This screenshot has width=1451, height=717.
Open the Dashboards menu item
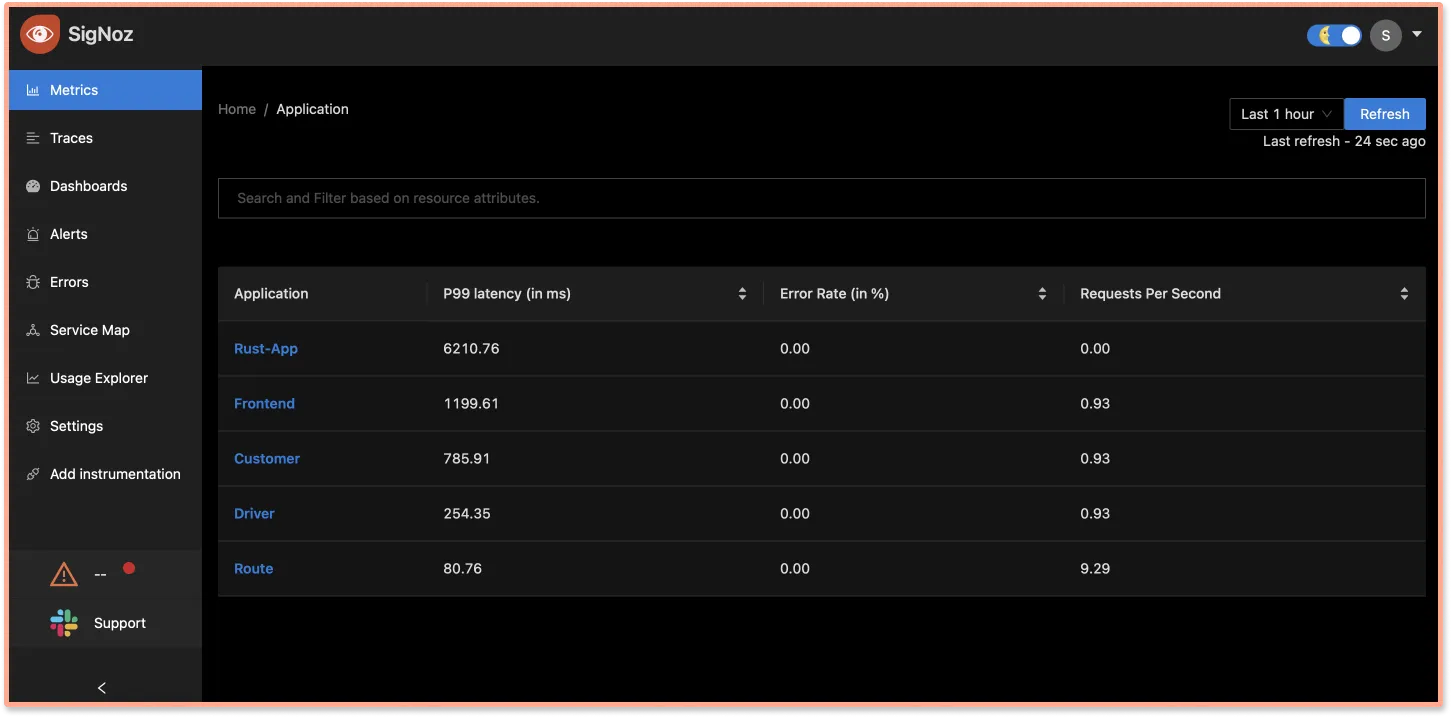tap(105, 186)
